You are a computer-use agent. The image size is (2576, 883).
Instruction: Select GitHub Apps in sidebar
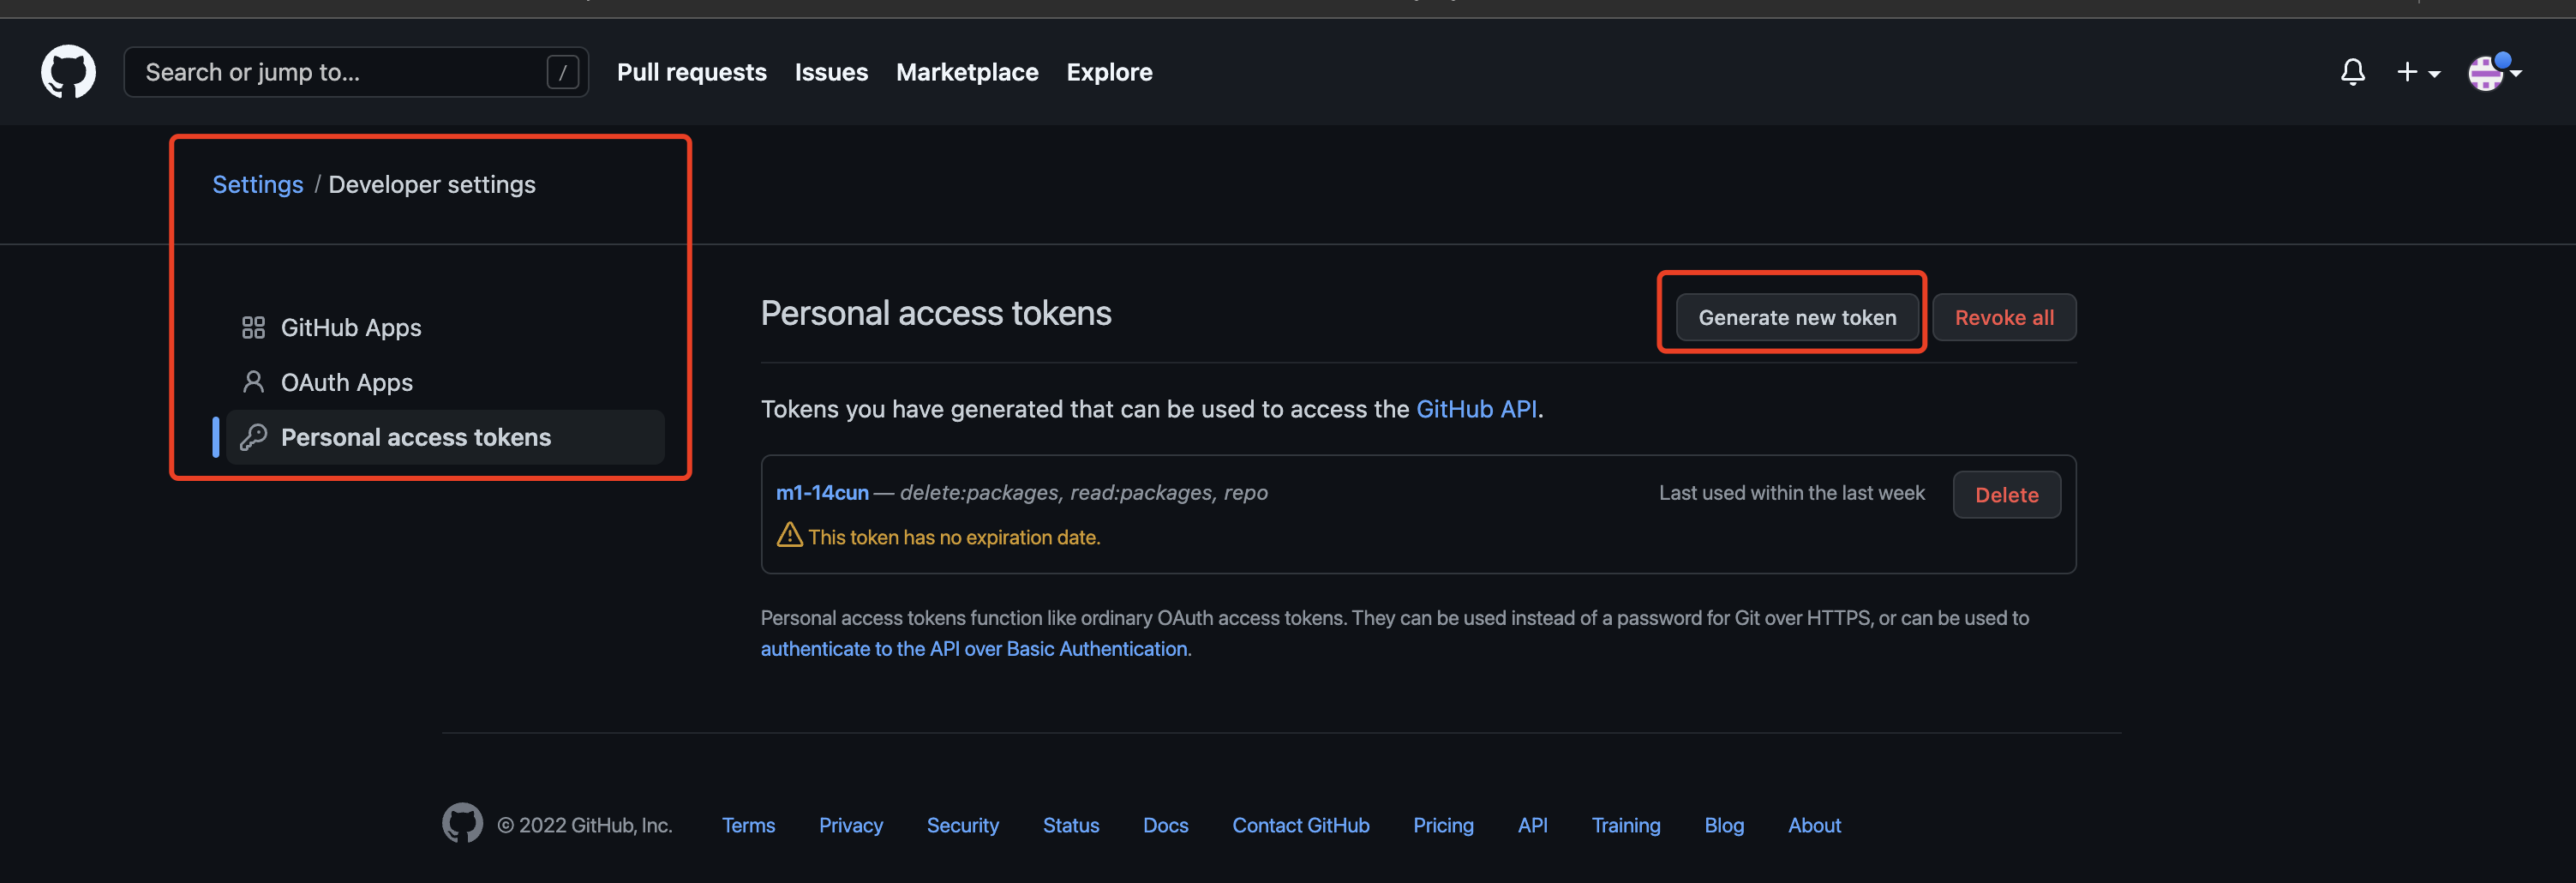click(x=445, y=327)
